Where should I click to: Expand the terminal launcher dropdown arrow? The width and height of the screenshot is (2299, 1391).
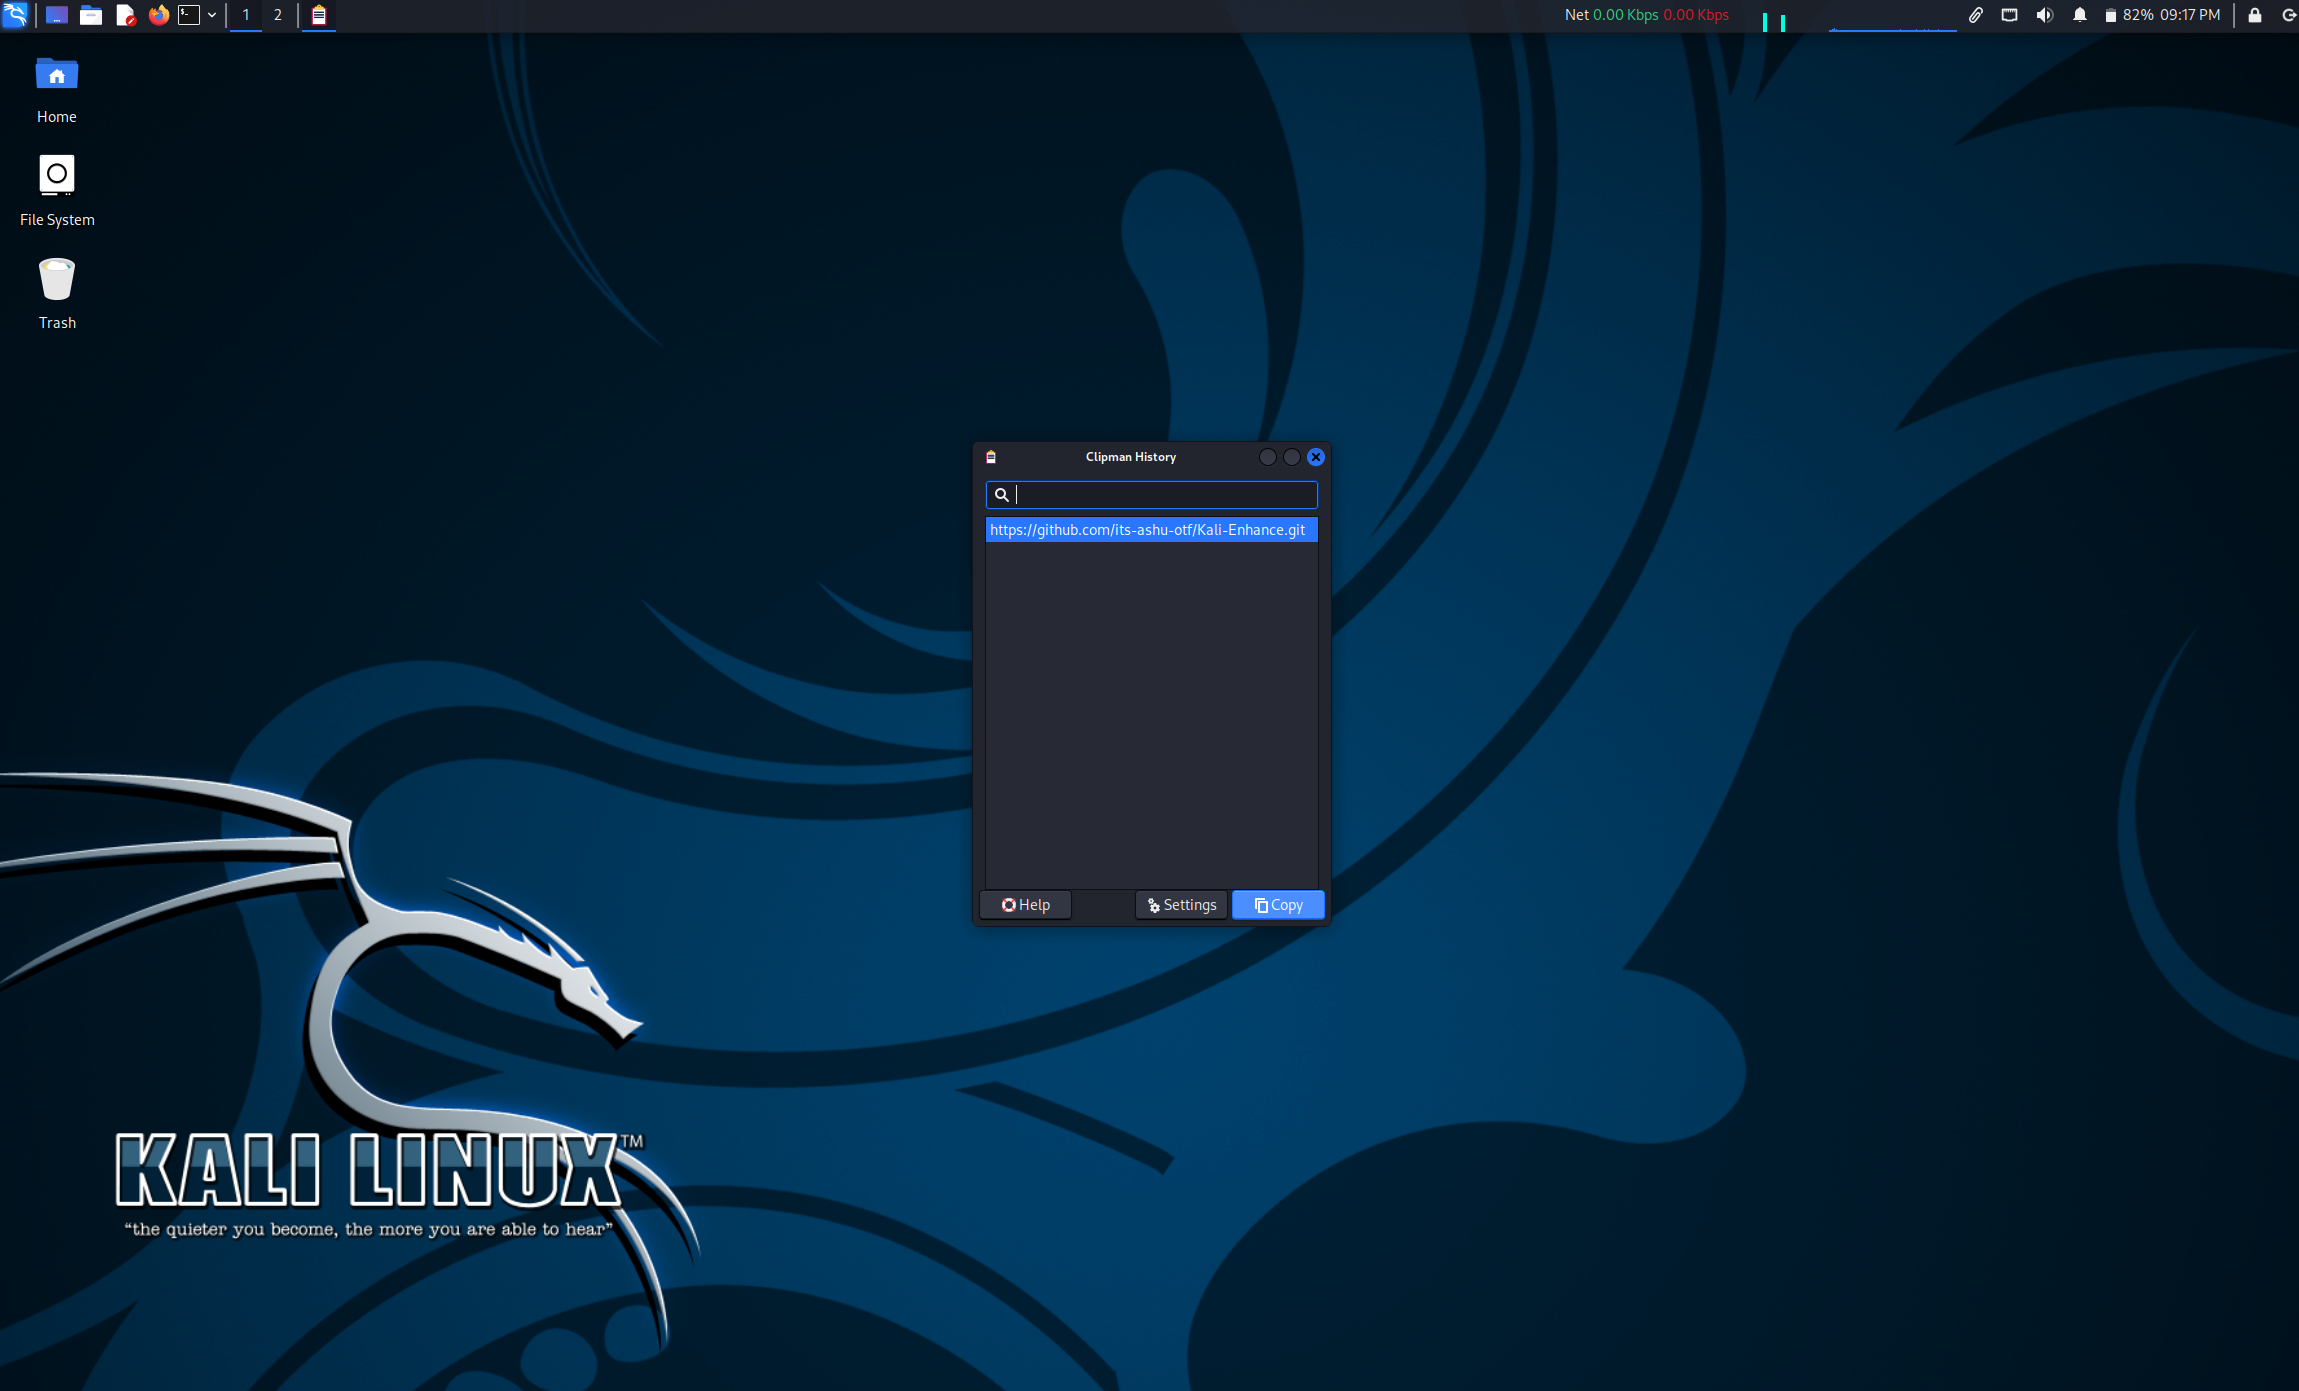[x=211, y=15]
